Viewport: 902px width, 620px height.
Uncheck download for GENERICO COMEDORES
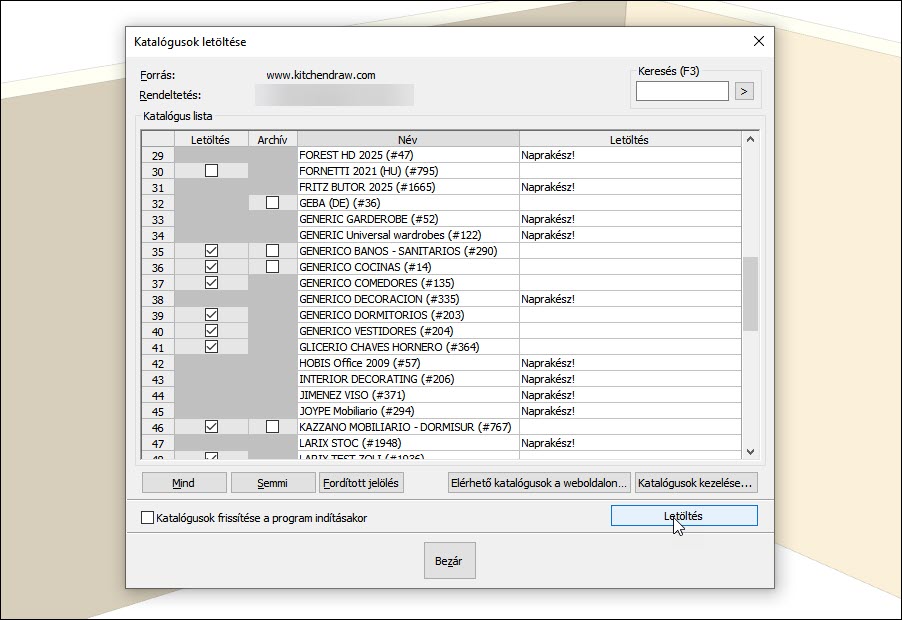211,283
